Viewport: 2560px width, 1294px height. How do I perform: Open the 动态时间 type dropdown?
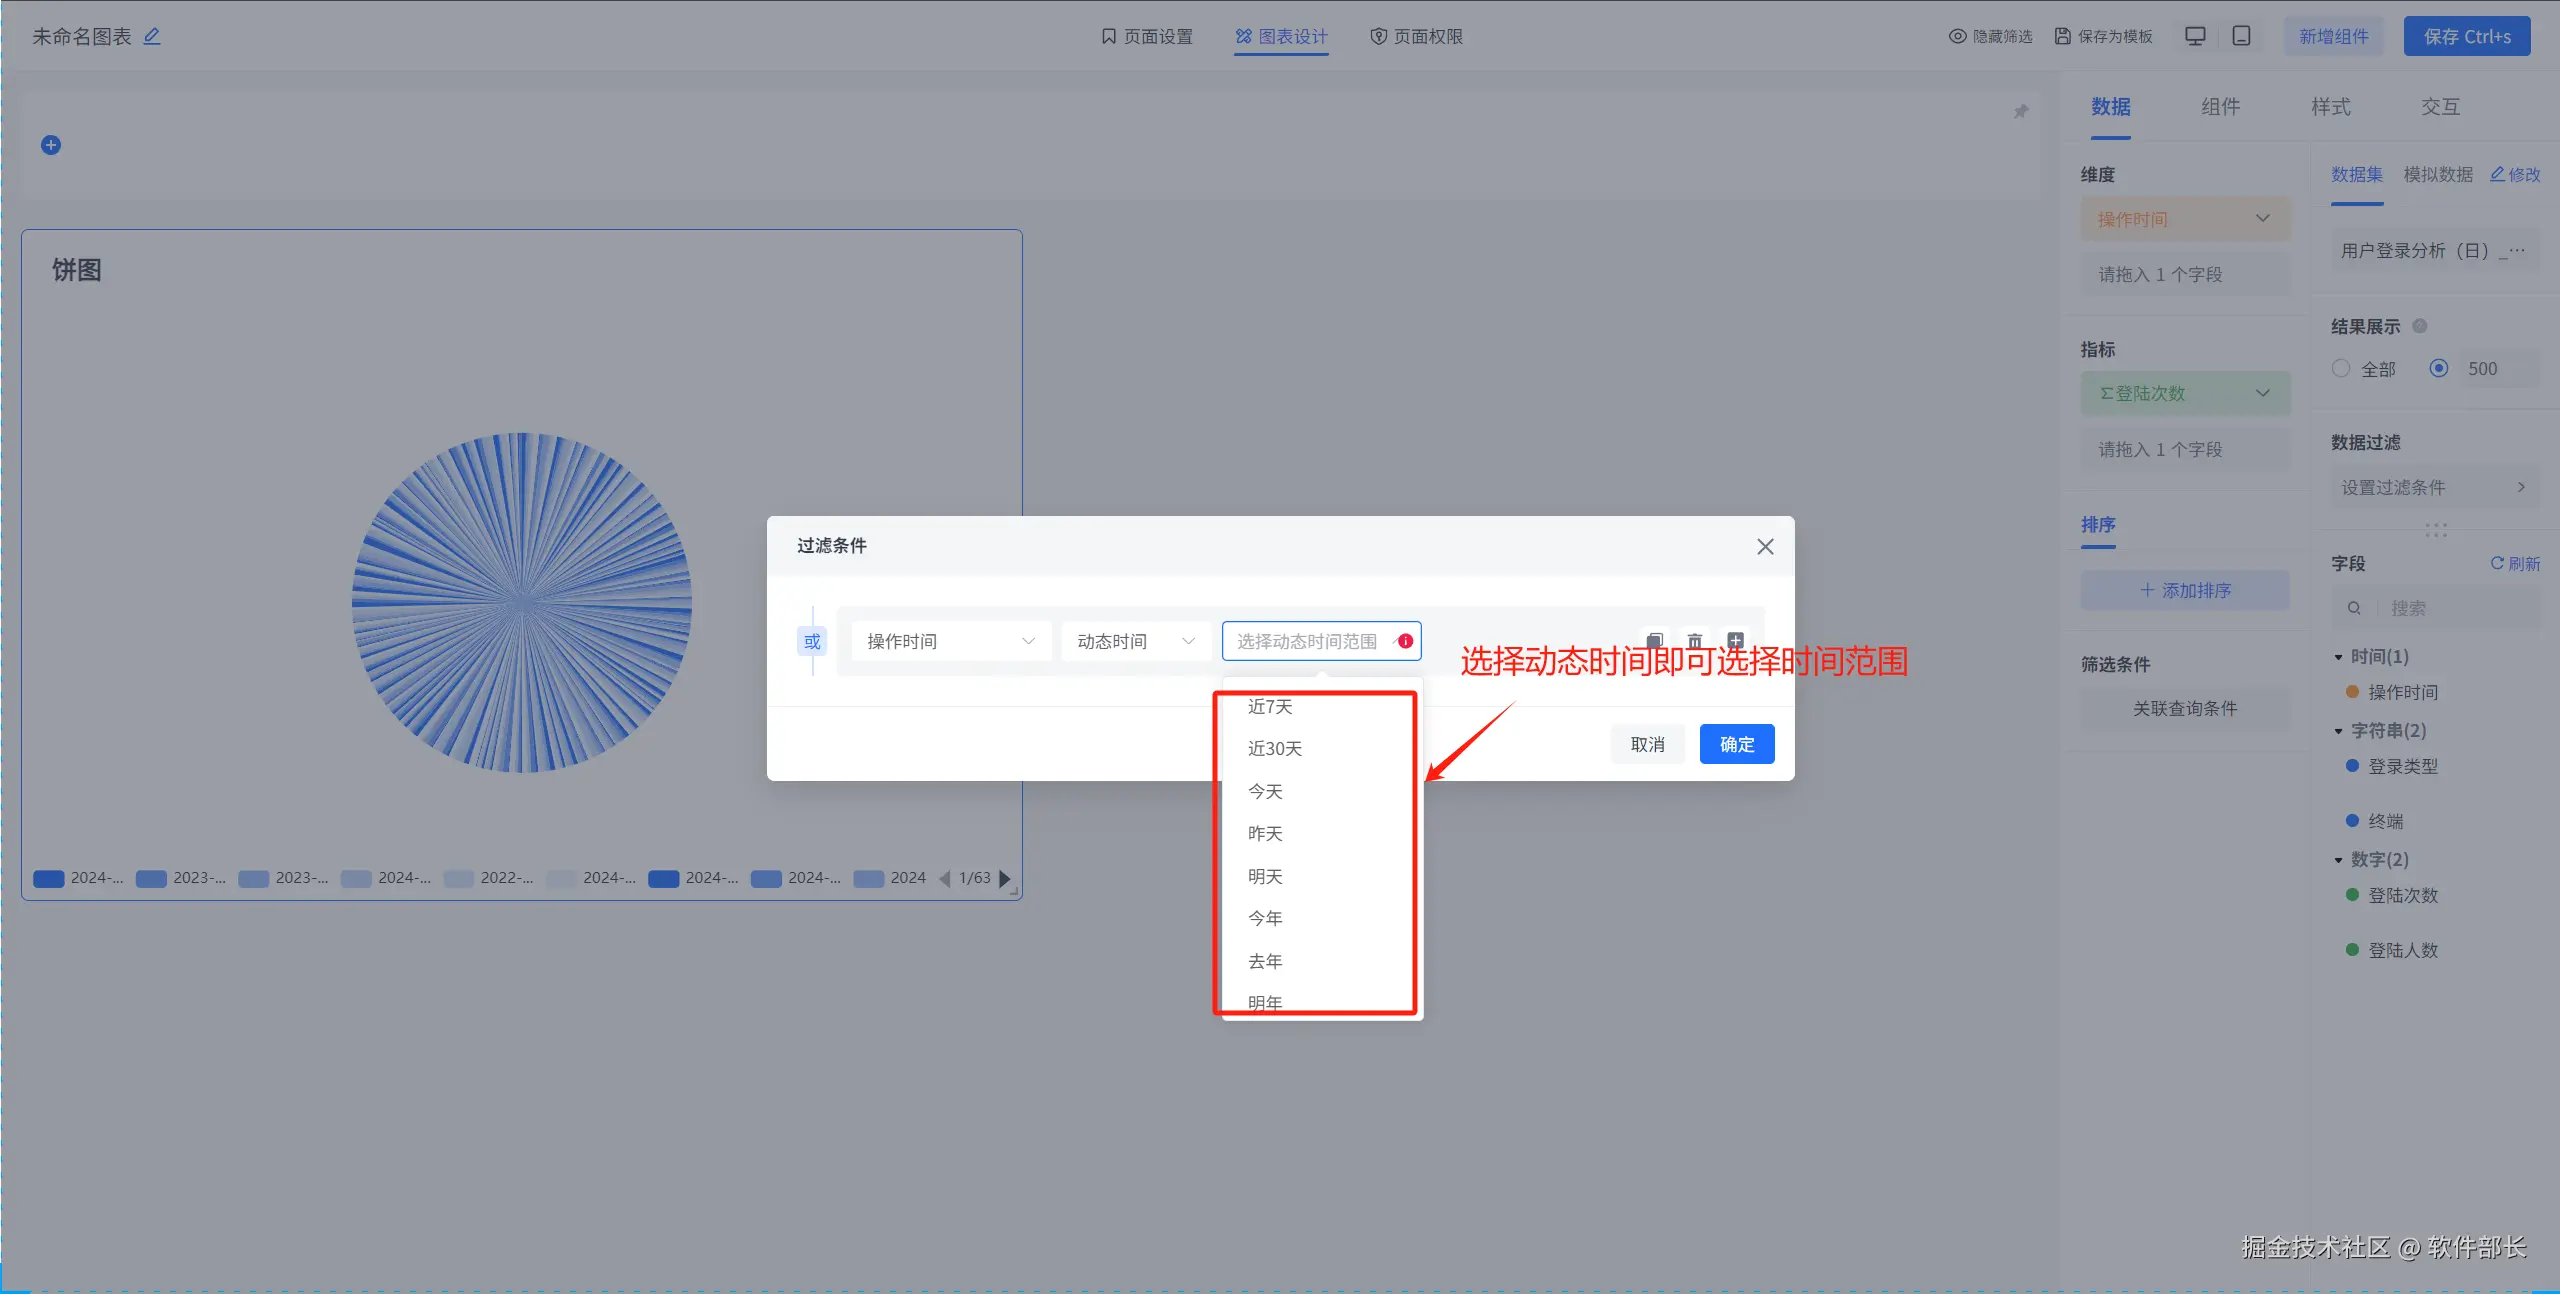tap(1135, 641)
